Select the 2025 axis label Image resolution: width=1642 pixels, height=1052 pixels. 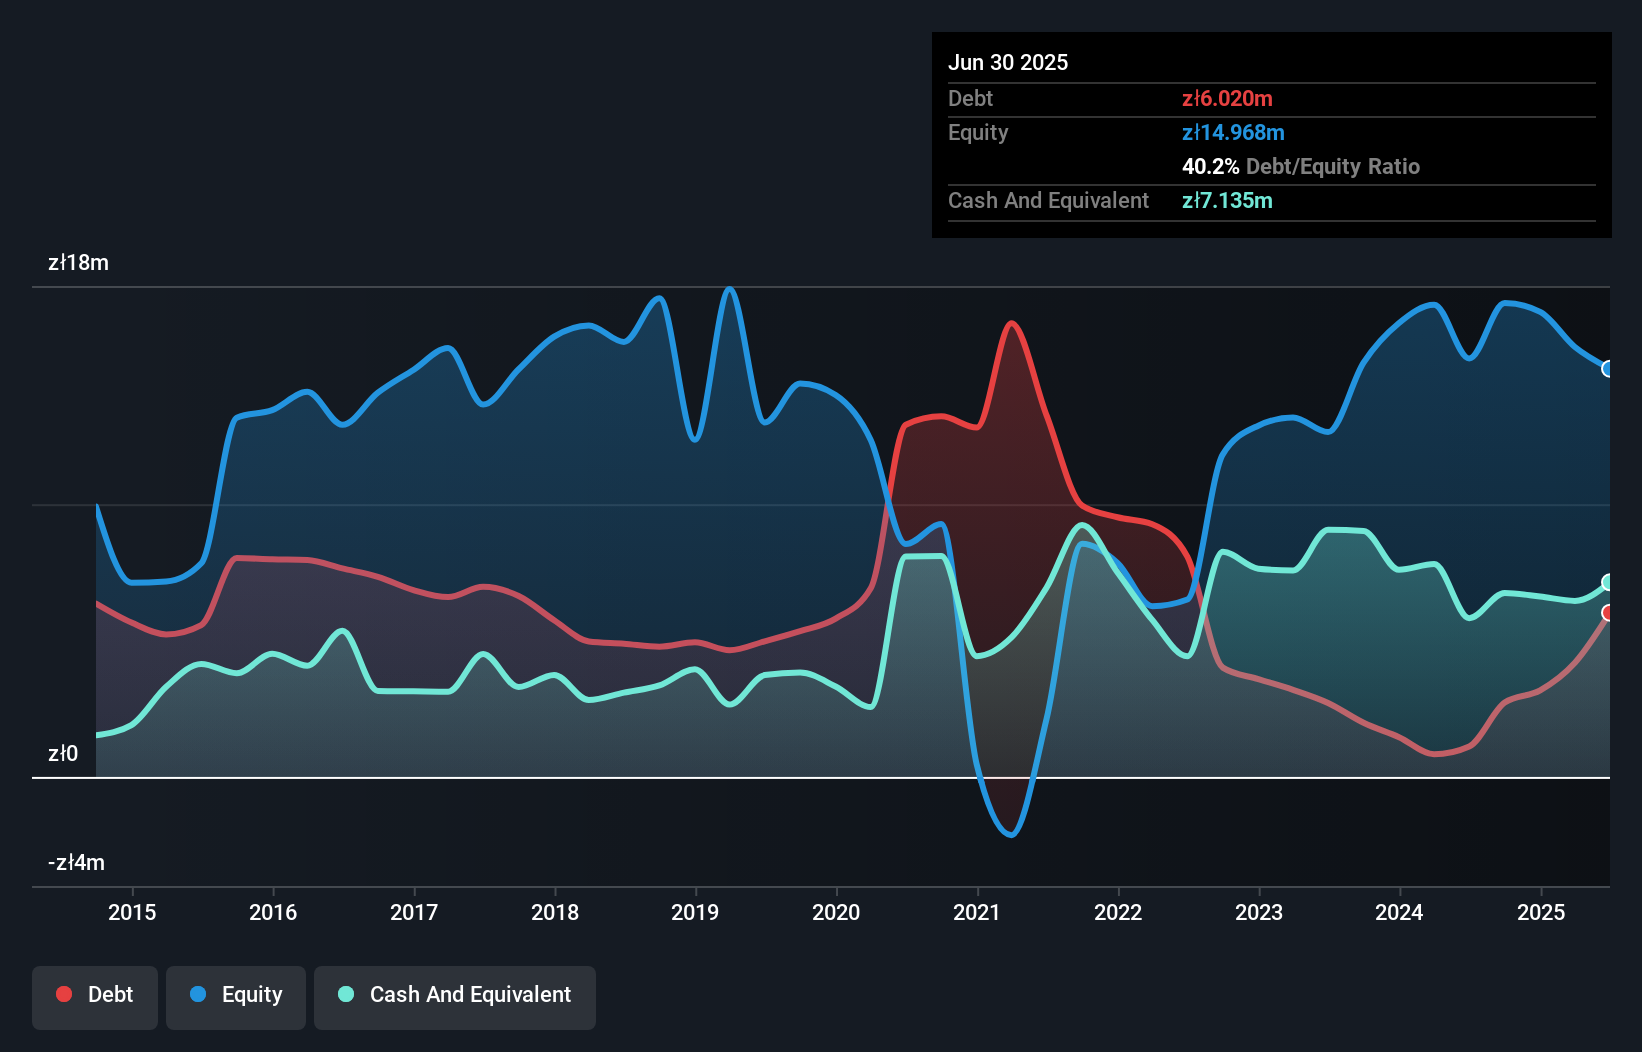pyautogui.click(x=1540, y=912)
